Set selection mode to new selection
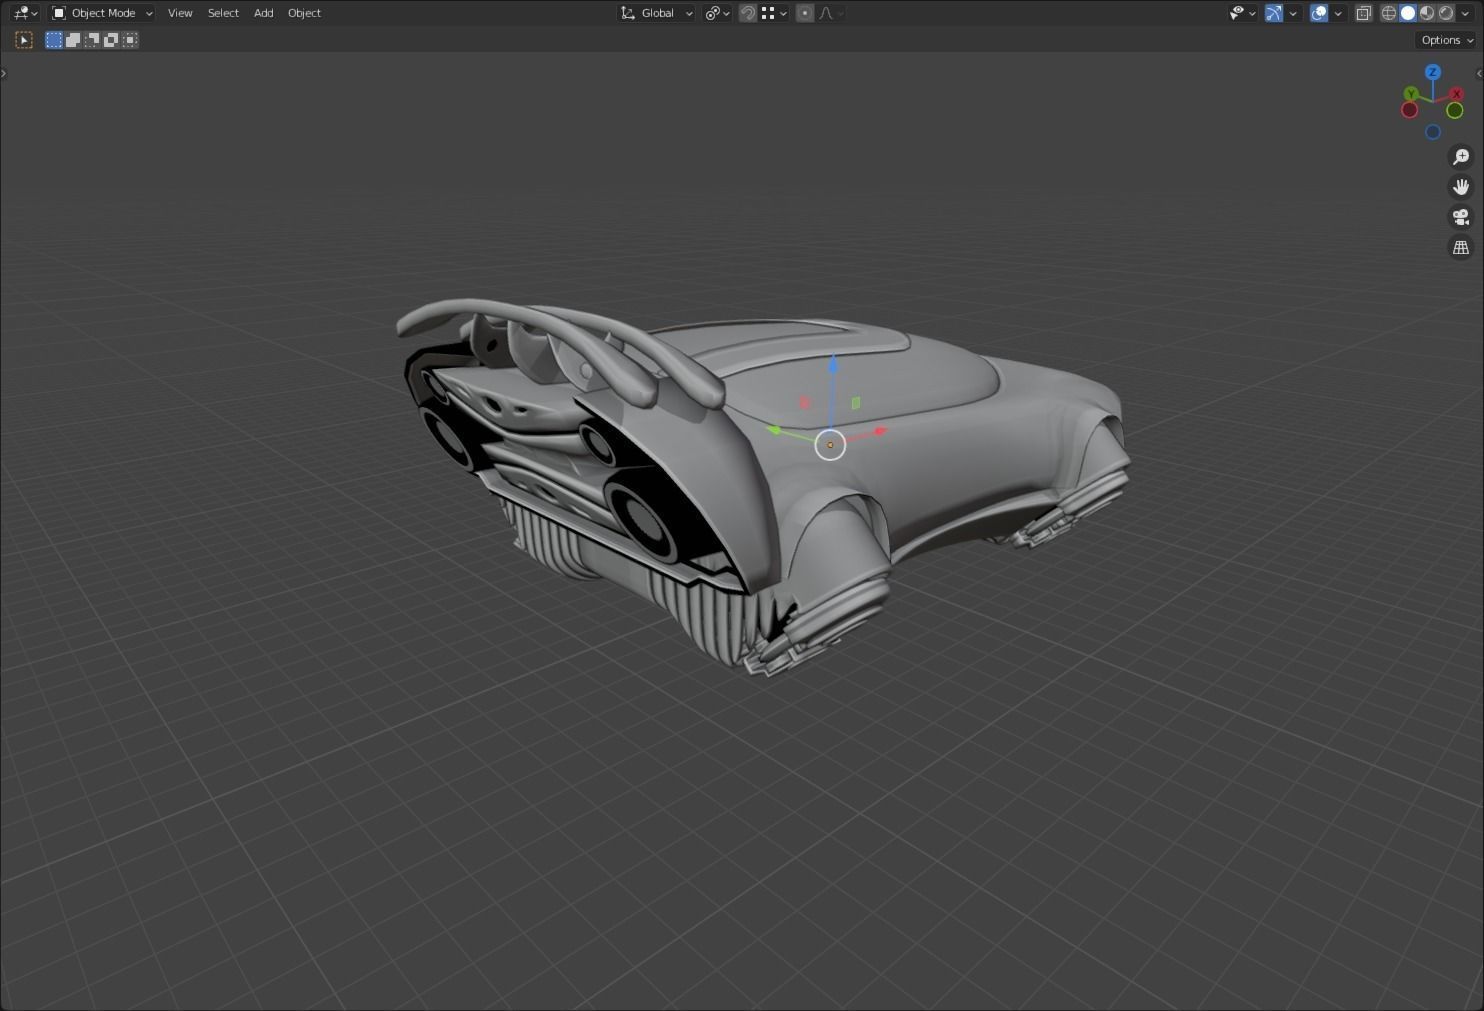This screenshot has width=1484, height=1011. pos(54,40)
